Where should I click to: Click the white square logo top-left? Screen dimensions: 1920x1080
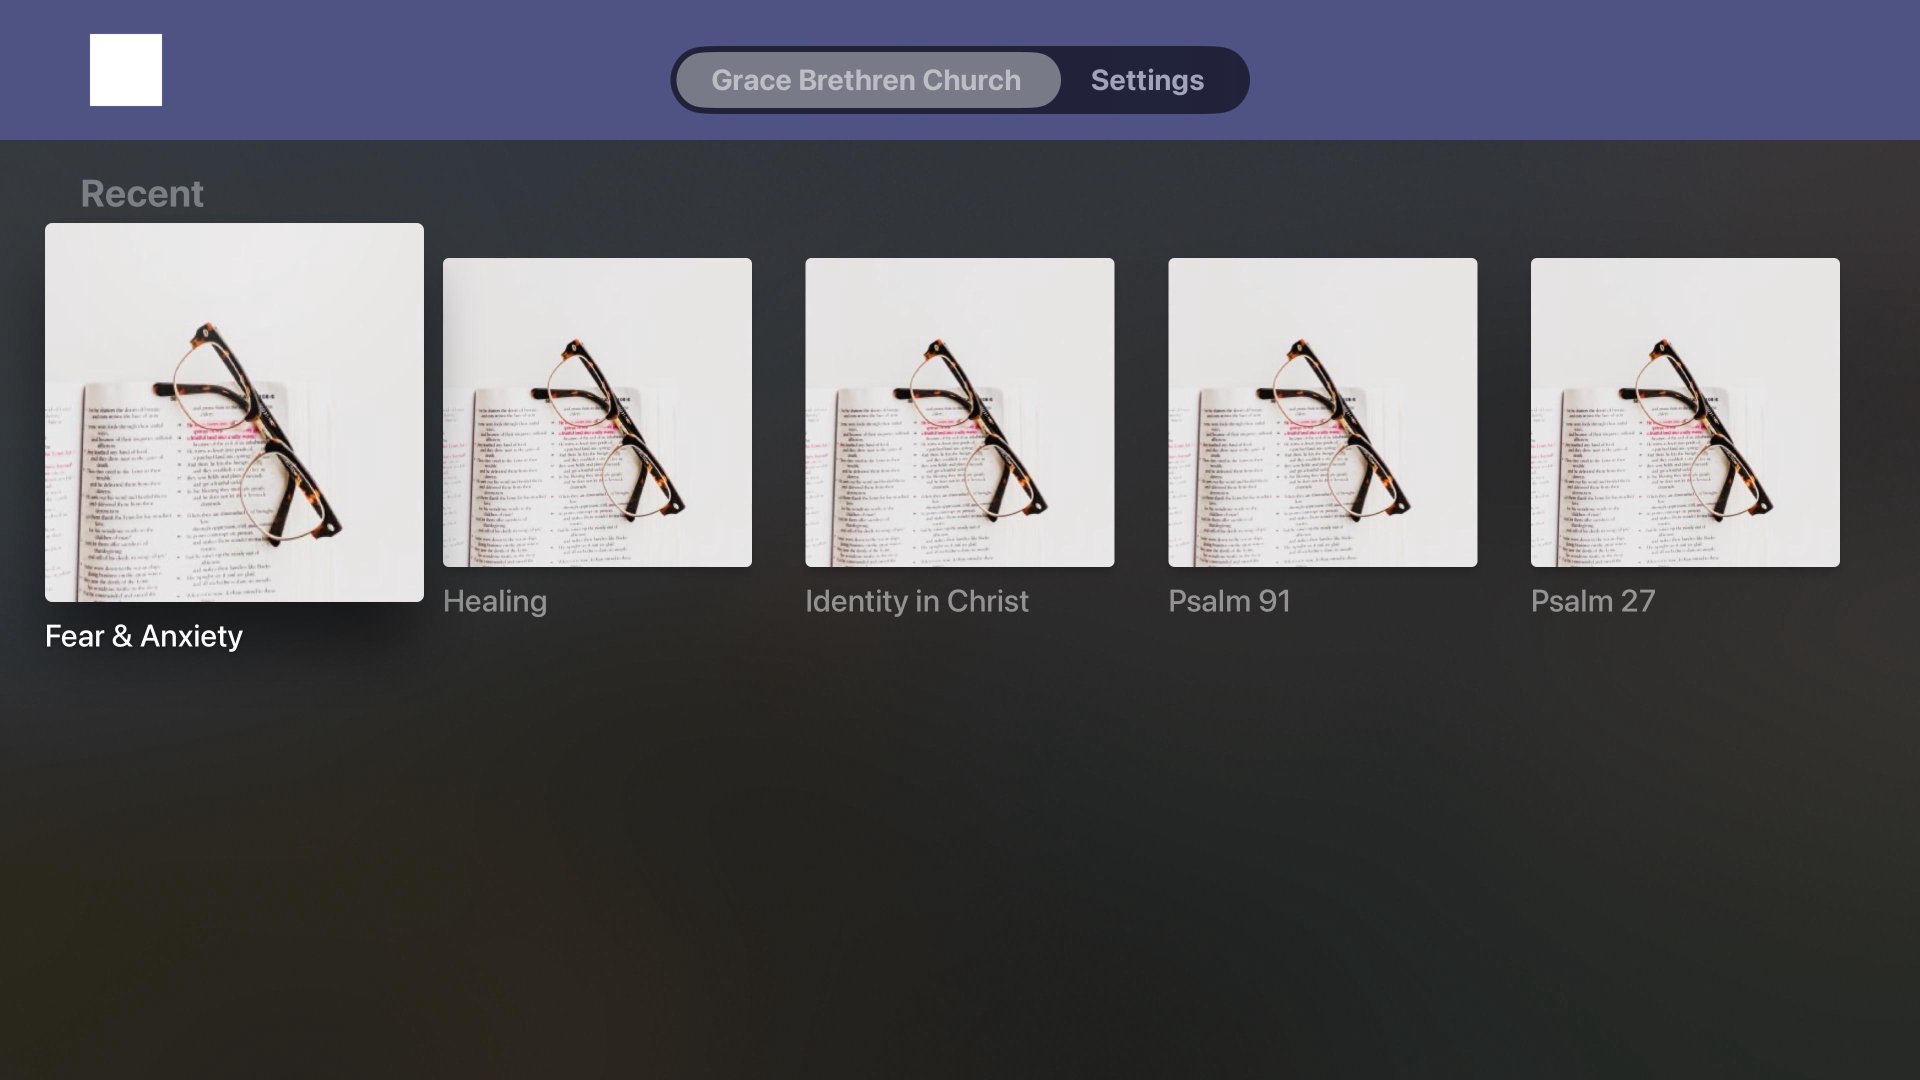(x=126, y=70)
